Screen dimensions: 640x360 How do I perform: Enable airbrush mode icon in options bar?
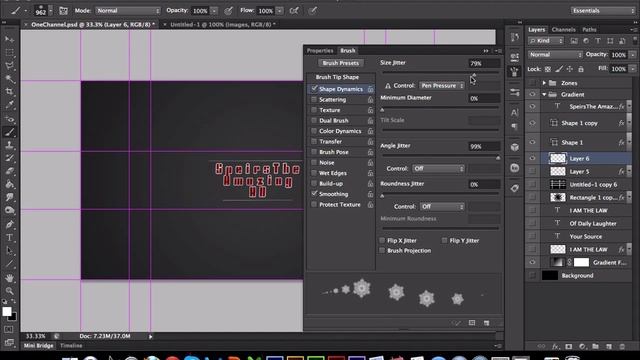[294, 11]
